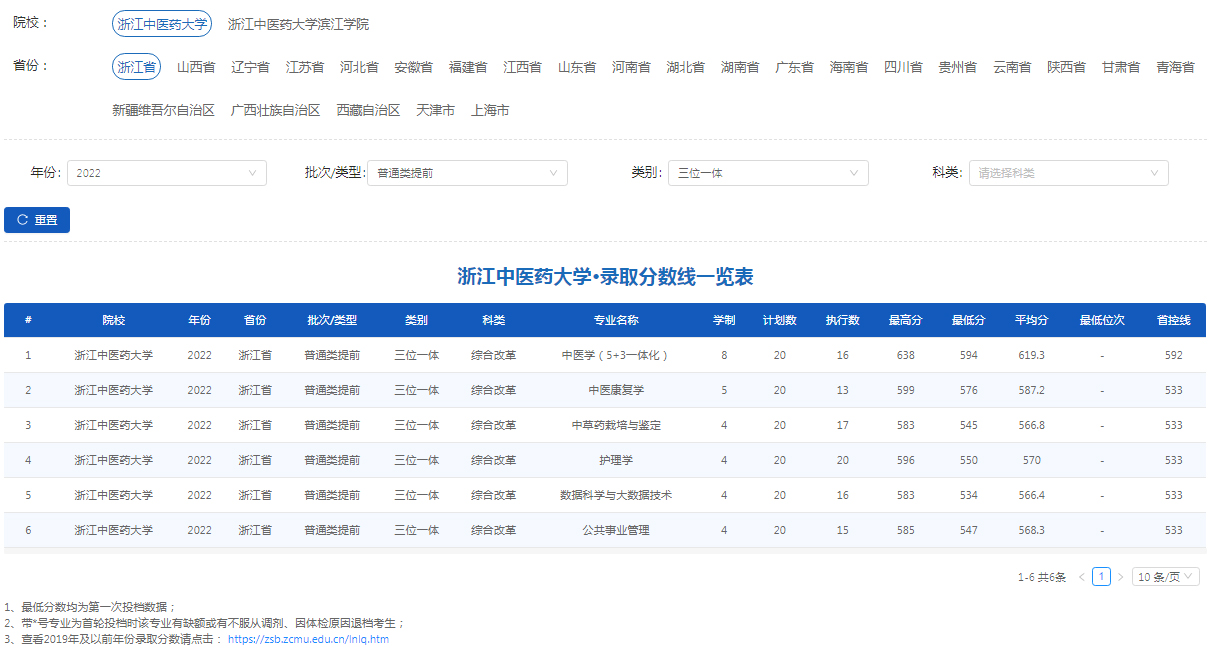Open the zsb.zcmu.edu.cn/lnlq.htm link
Screen dimensions: 1210x654
tap(308, 639)
